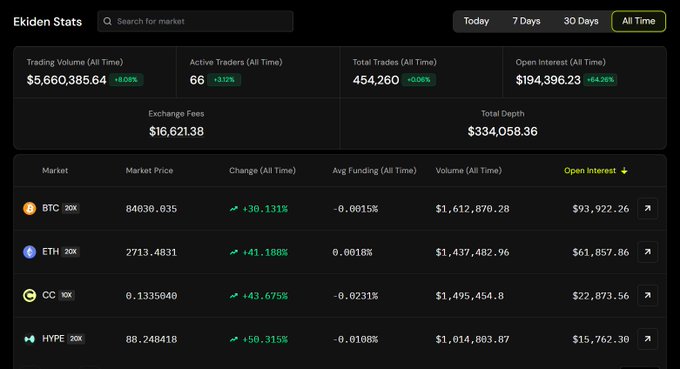This screenshot has height=369, width=680.
Task: Click BTC avg funding -0.0015%
Action: coord(355,209)
